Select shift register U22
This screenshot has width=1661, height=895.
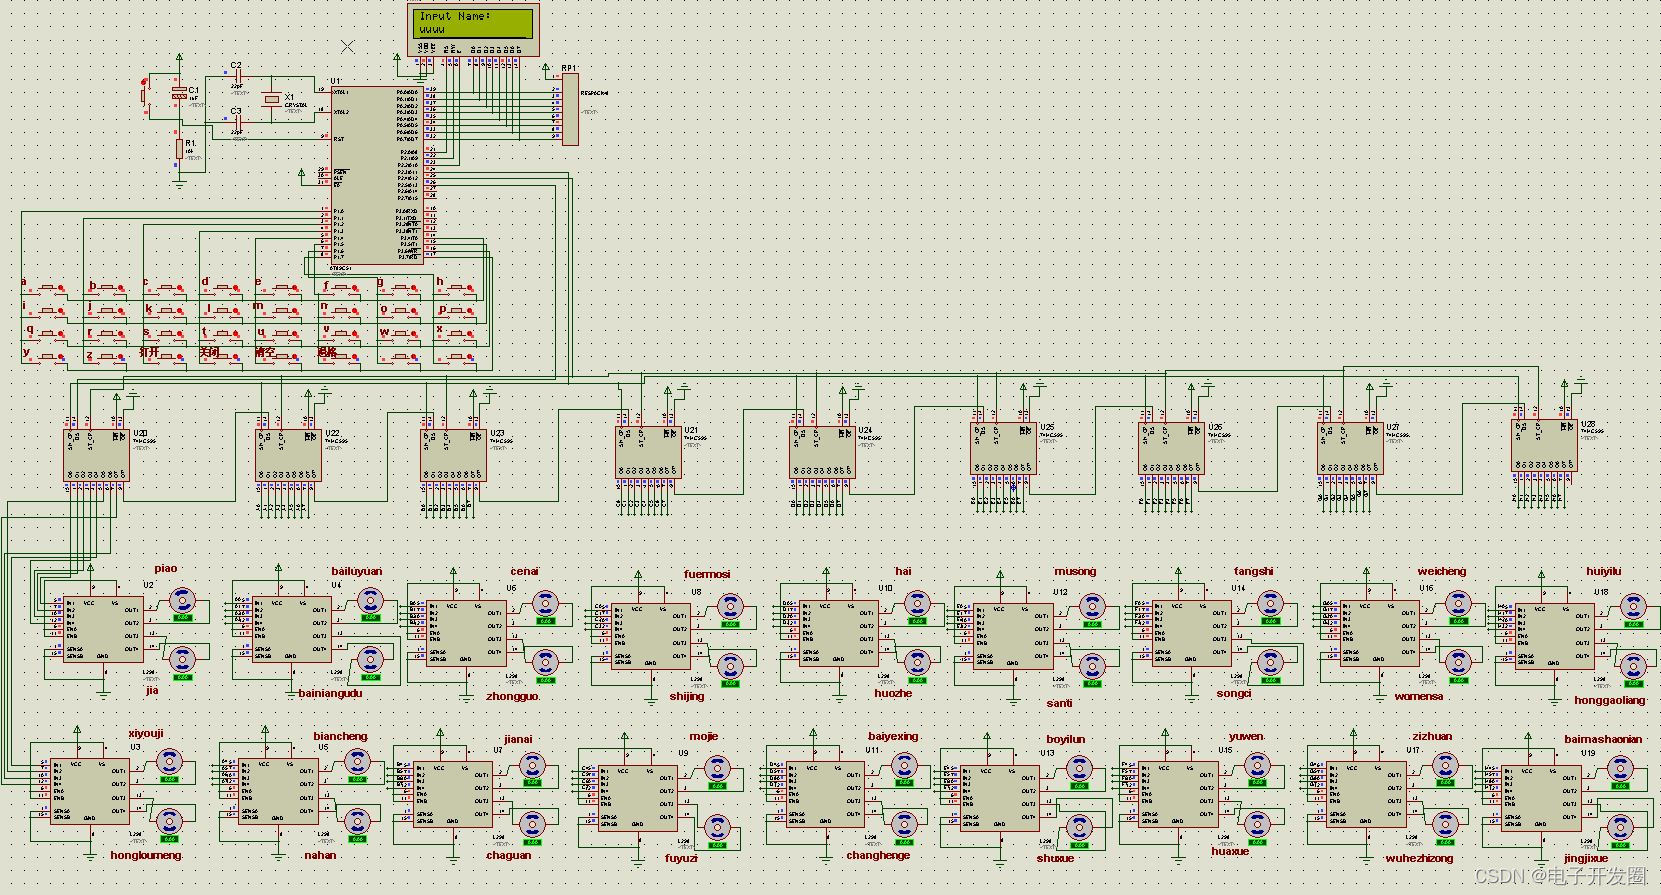pyautogui.click(x=289, y=456)
